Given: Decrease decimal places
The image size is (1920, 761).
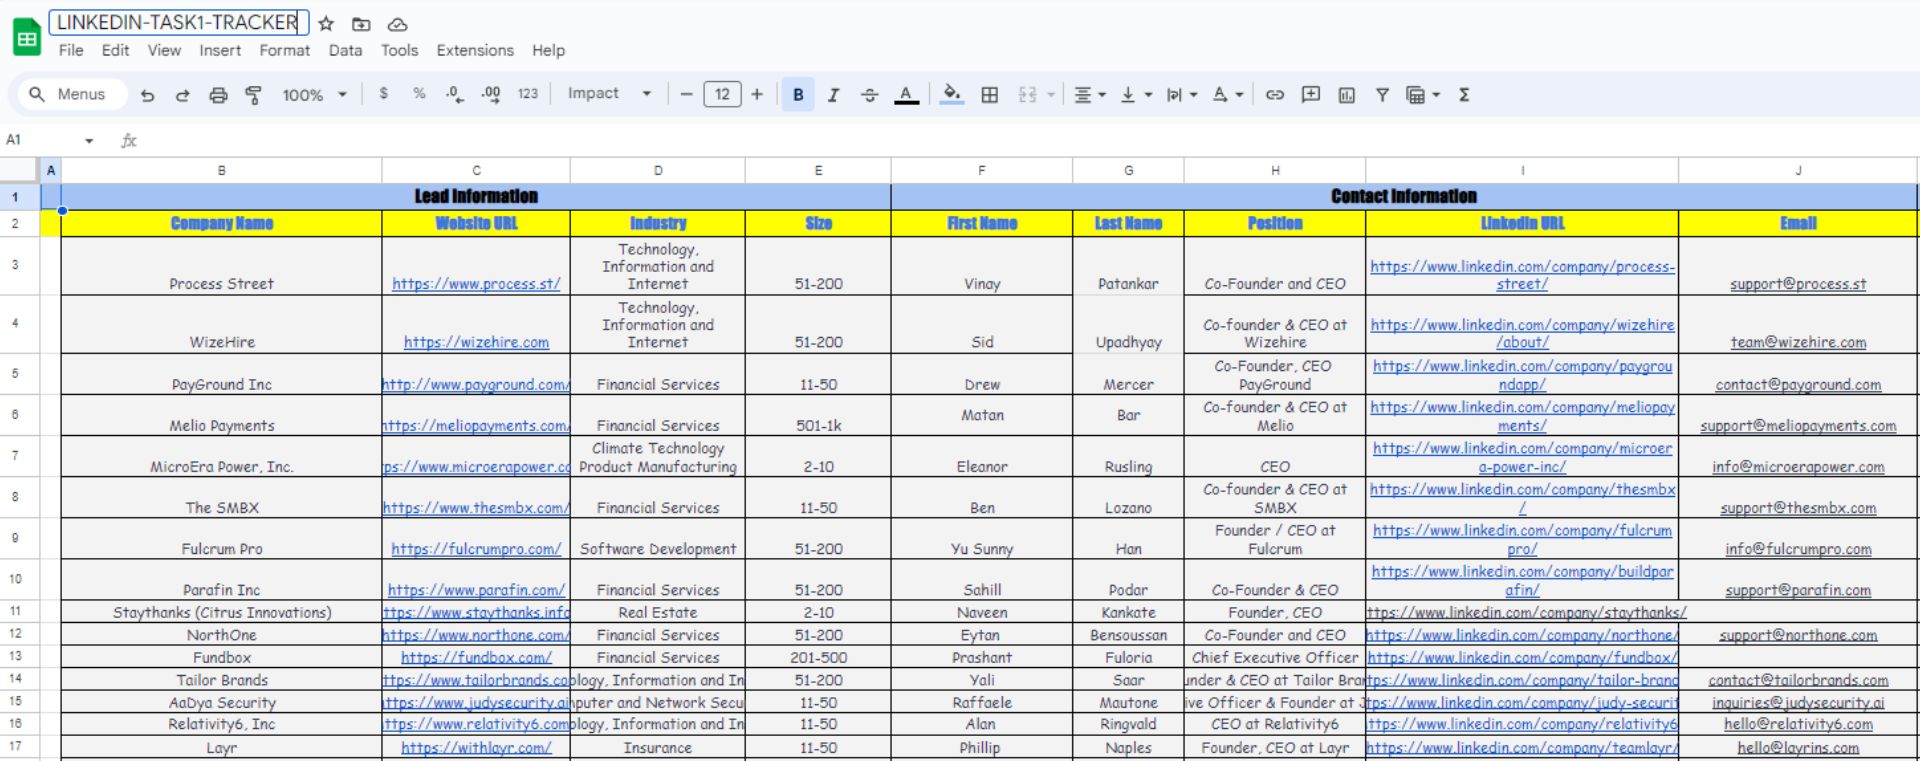Looking at the screenshot, I should [454, 94].
